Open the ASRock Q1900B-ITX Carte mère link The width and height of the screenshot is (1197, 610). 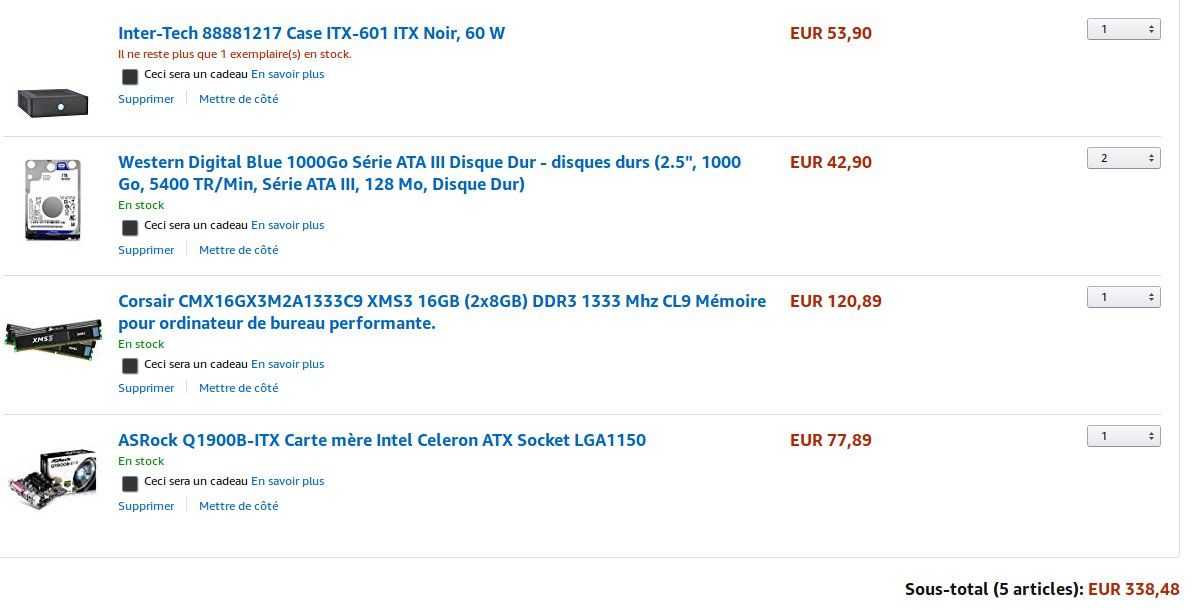click(382, 440)
